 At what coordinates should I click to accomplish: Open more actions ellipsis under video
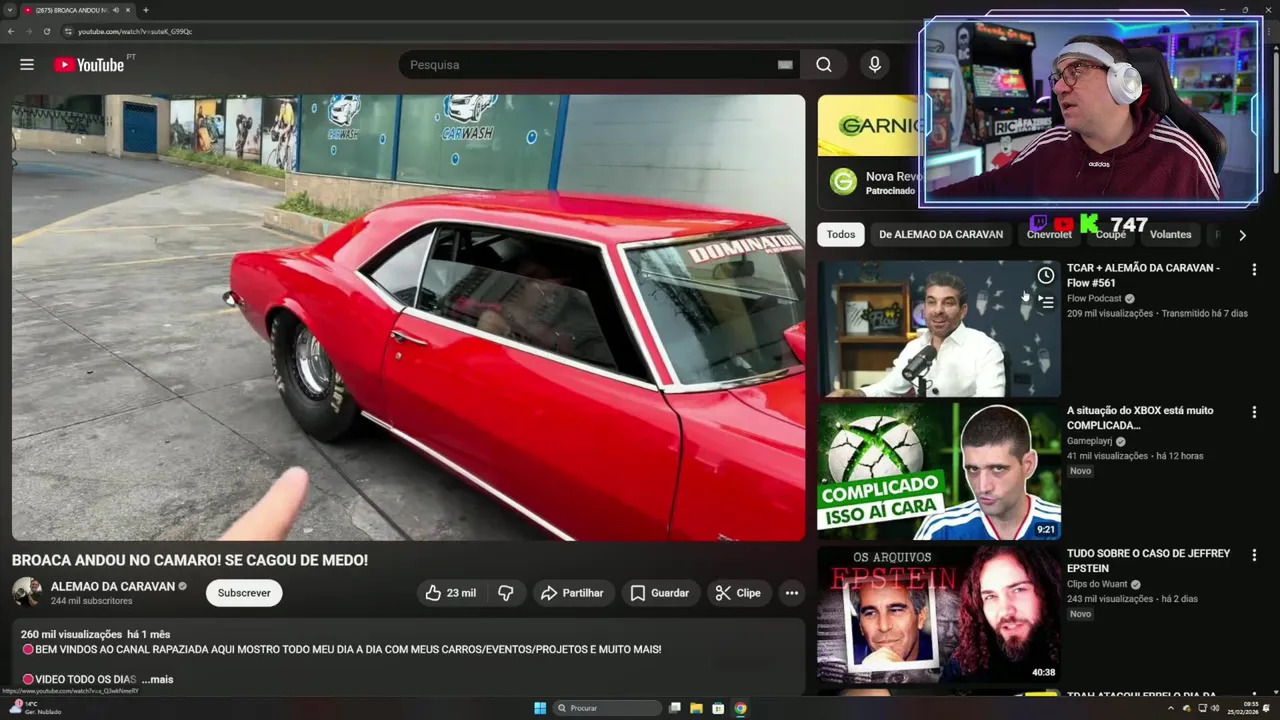792,593
